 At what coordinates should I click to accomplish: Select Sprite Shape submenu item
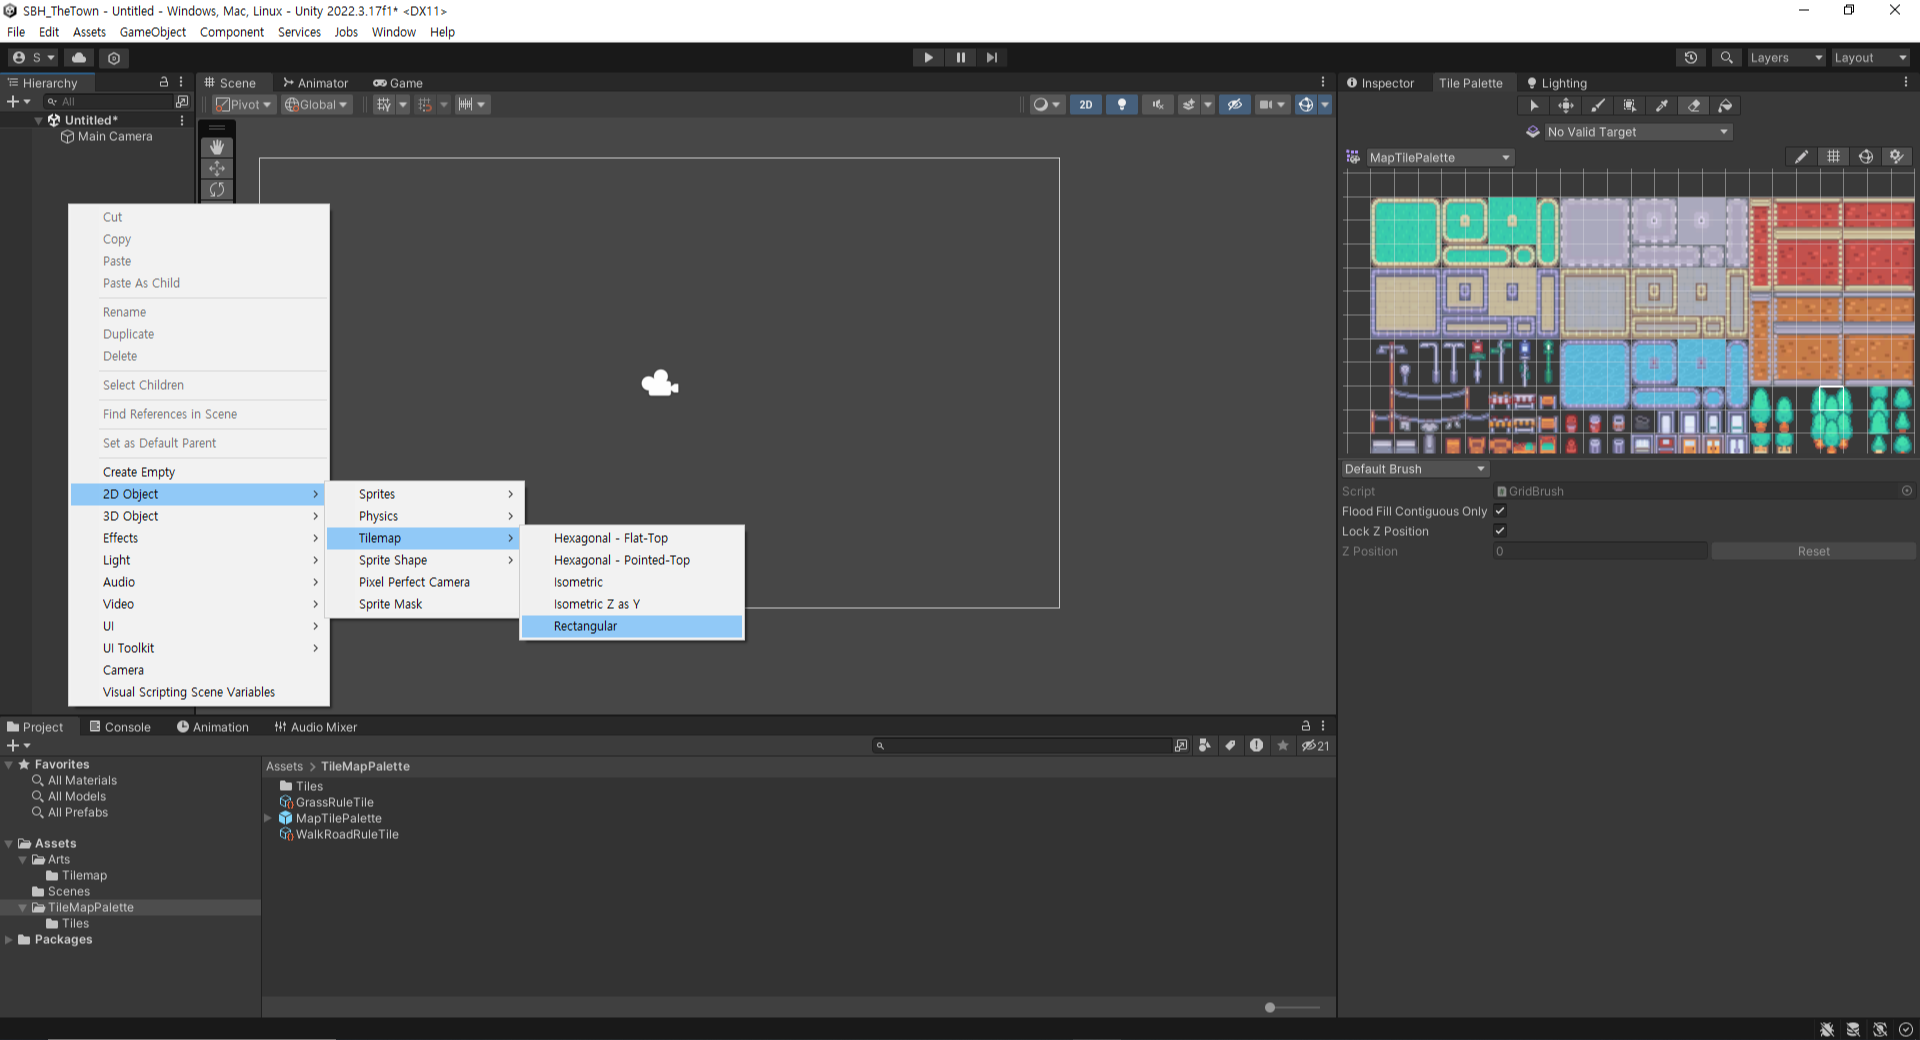(x=424, y=560)
